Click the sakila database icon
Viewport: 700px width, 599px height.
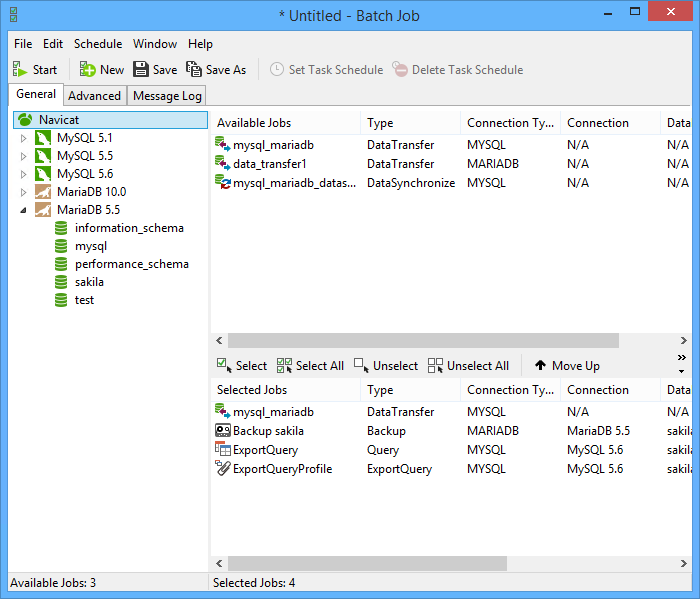[x=61, y=282]
